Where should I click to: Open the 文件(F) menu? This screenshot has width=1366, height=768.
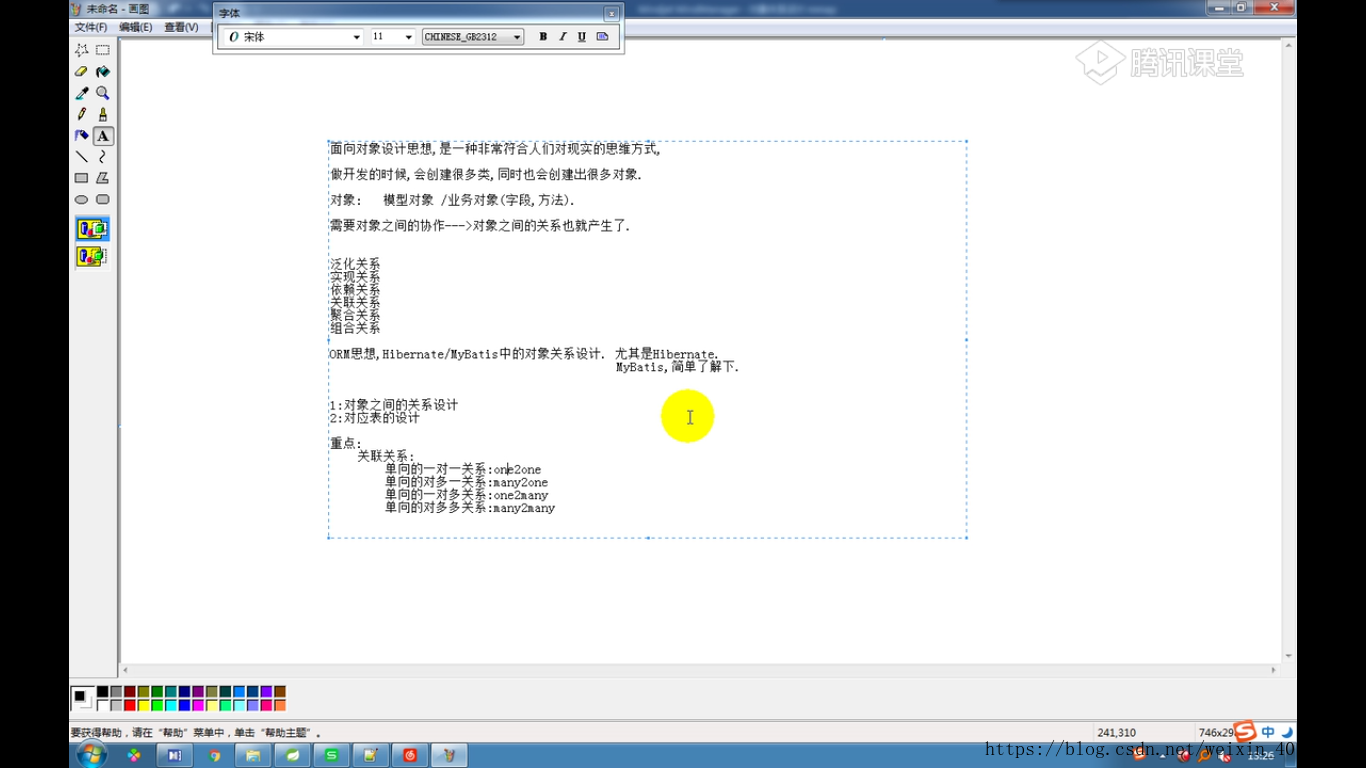pyautogui.click(x=91, y=27)
